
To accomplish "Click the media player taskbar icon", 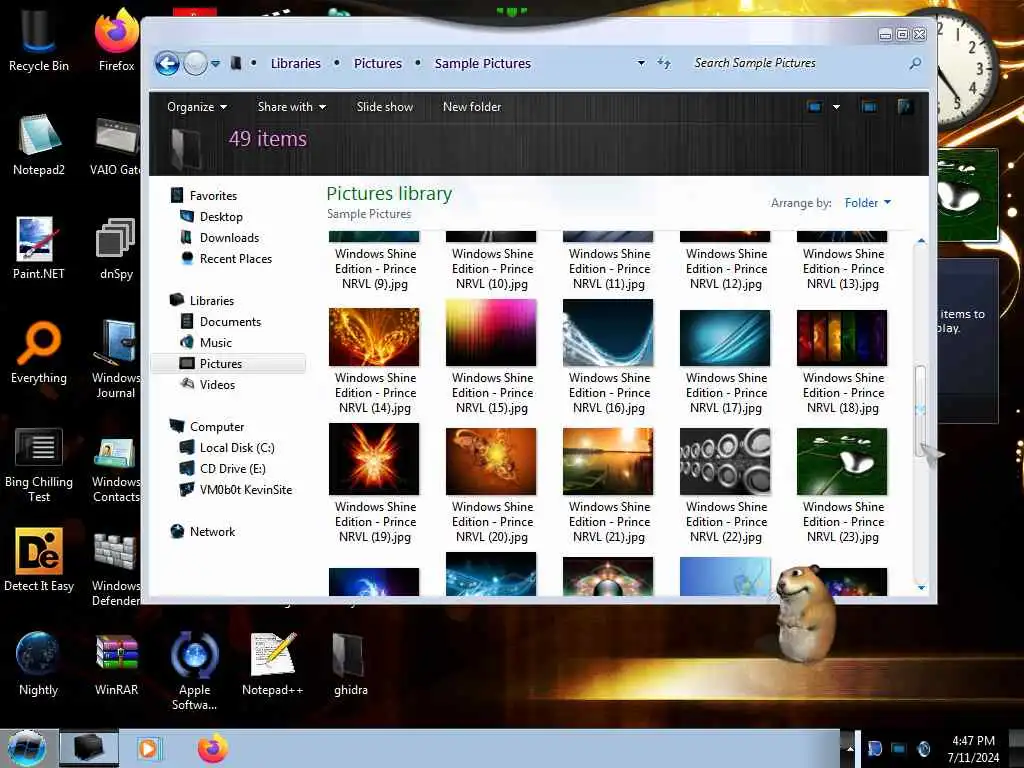I will point(148,748).
